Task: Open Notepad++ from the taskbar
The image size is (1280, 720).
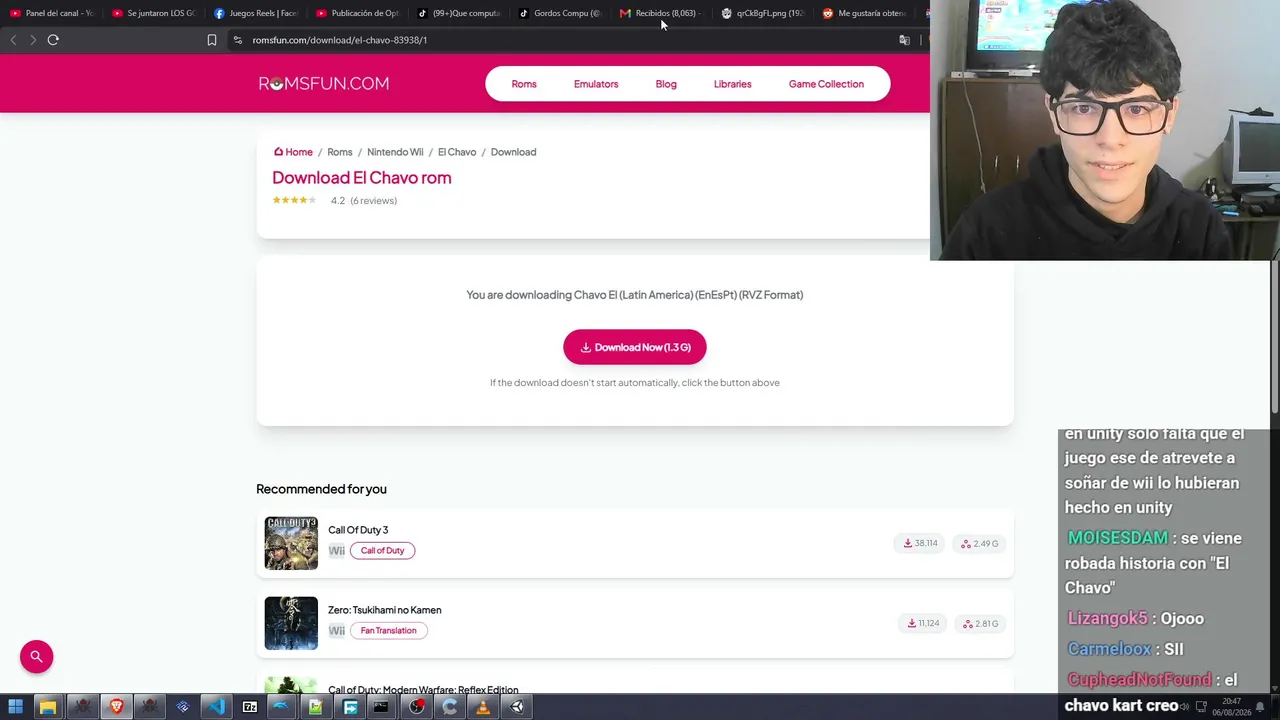Action: [316, 707]
